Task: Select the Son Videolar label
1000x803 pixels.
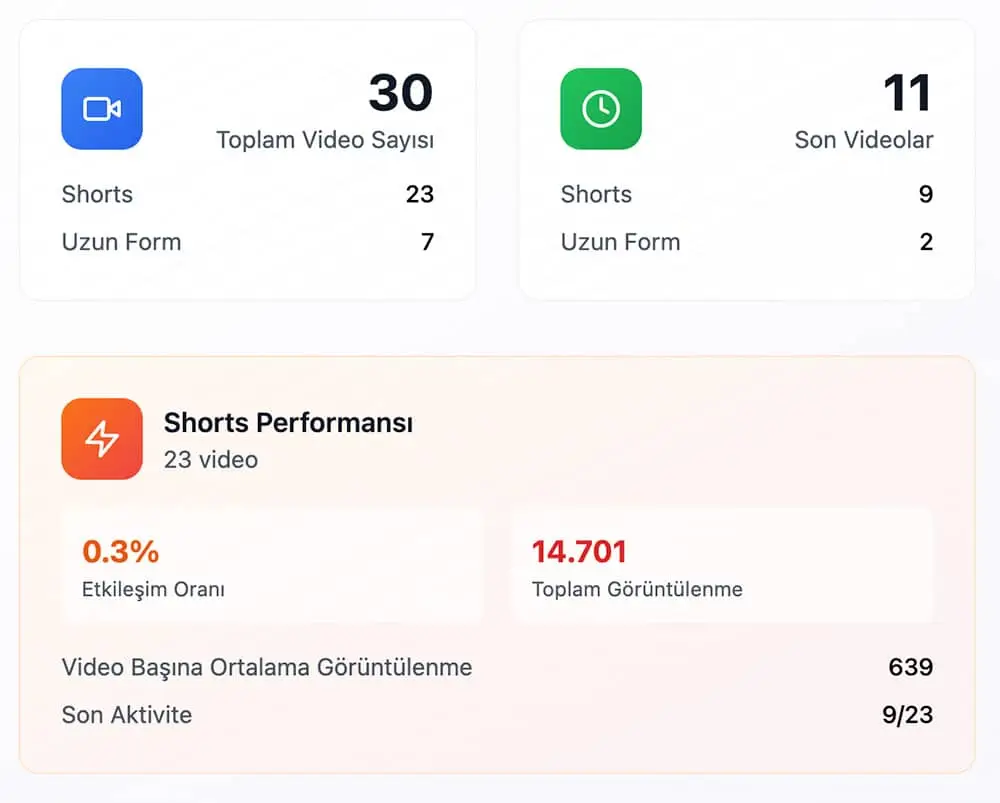Action: pyautogui.click(x=864, y=140)
